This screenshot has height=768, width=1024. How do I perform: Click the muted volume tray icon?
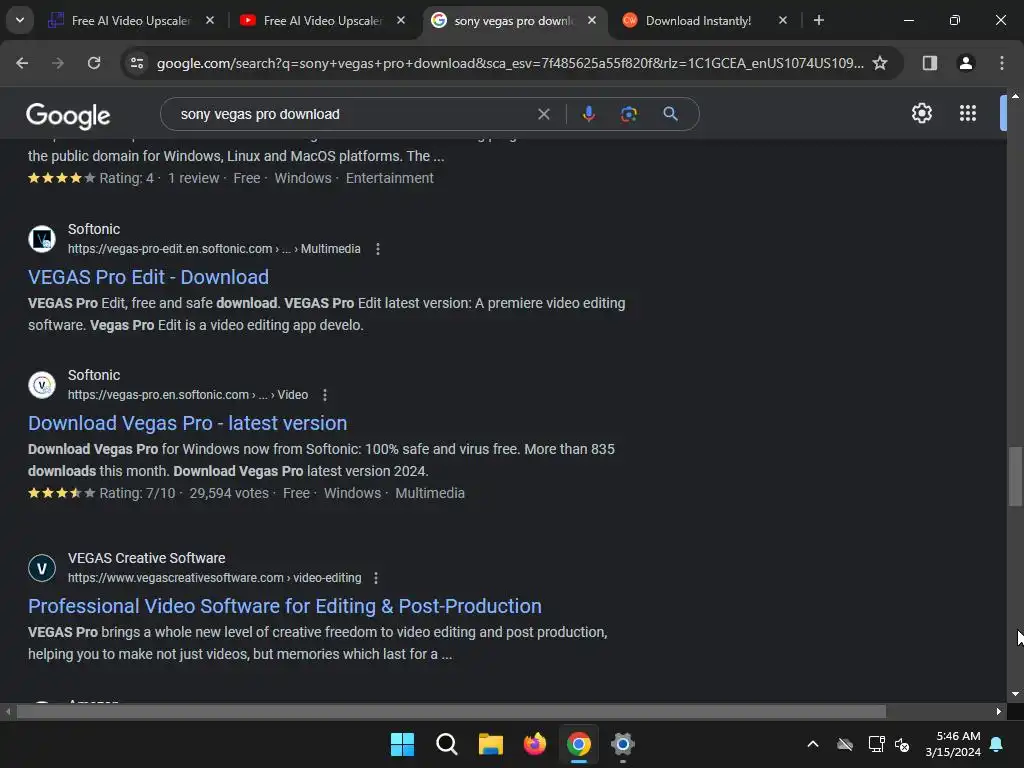902,744
